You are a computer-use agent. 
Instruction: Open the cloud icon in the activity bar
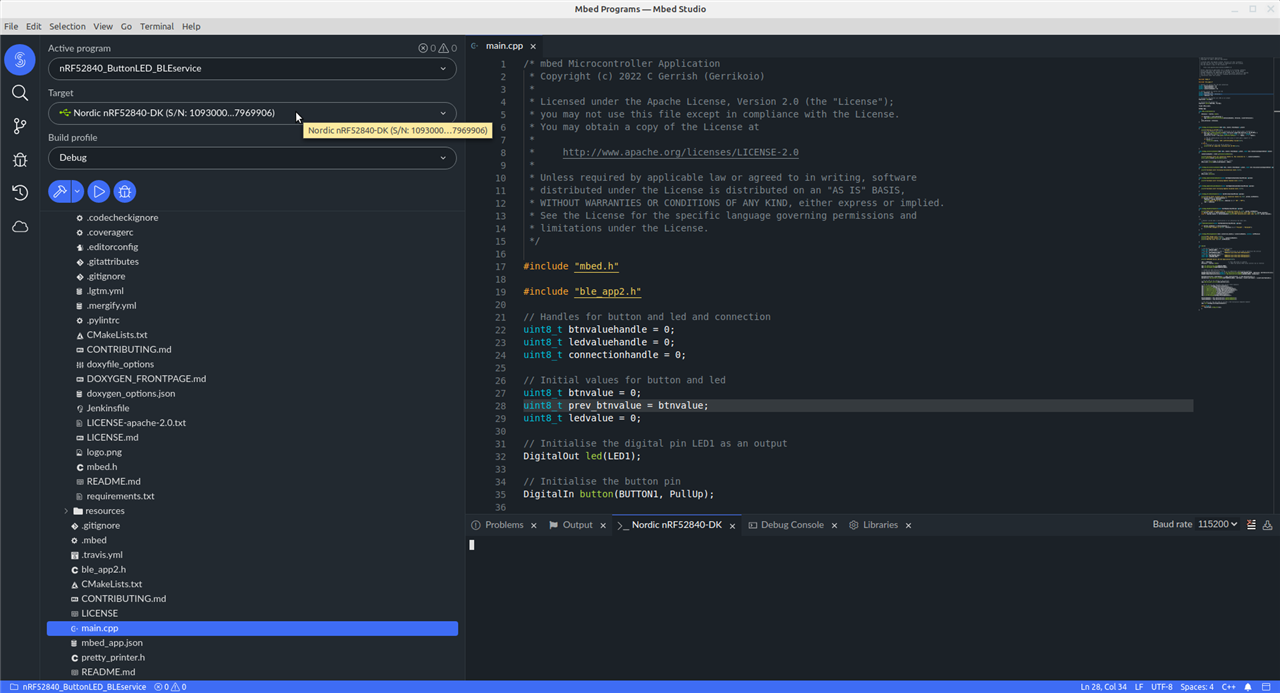click(20, 227)
